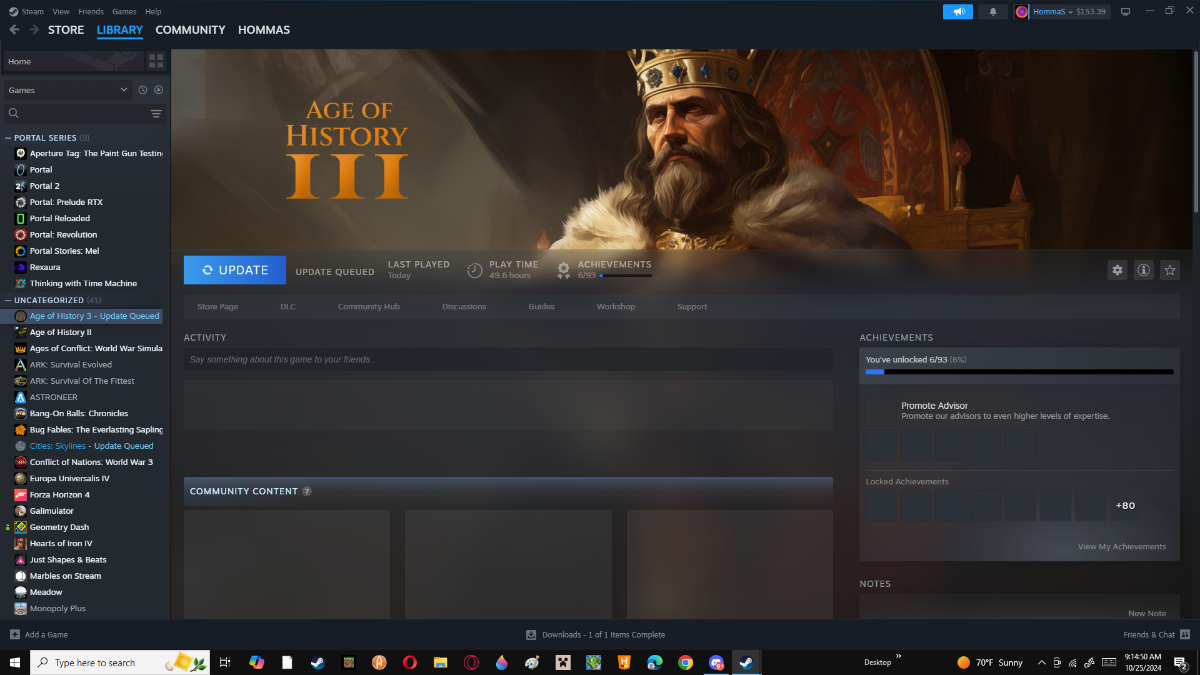Image resolution: width=1200 pixels, height=675 pixels.
Task: Go back using the back arrow
Action: tap(14, 30)
